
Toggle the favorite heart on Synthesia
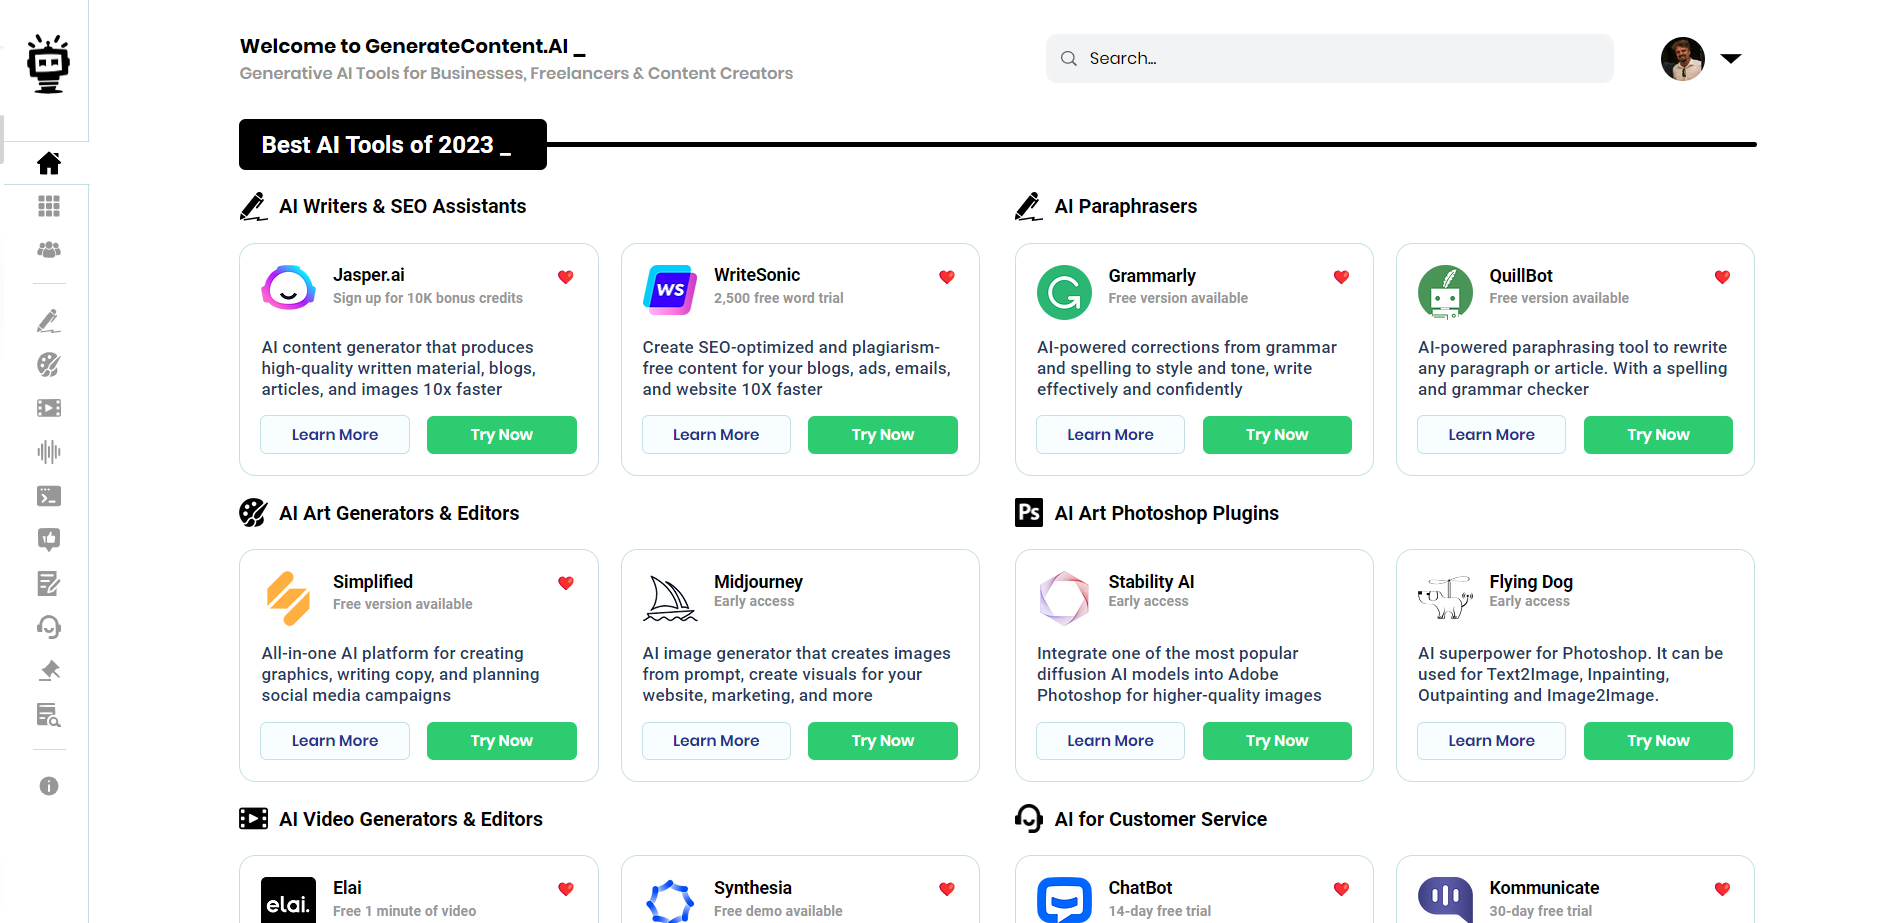[x=947, y=889]
